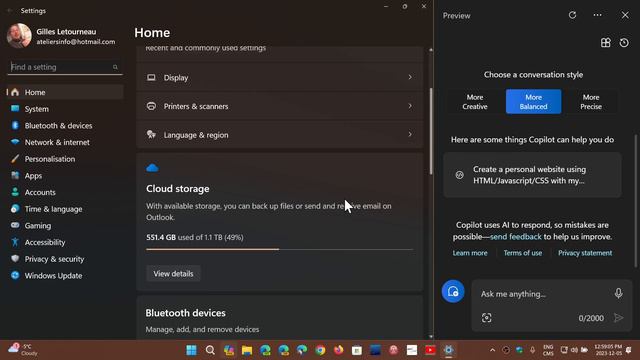Open Language & region settings

280,135
